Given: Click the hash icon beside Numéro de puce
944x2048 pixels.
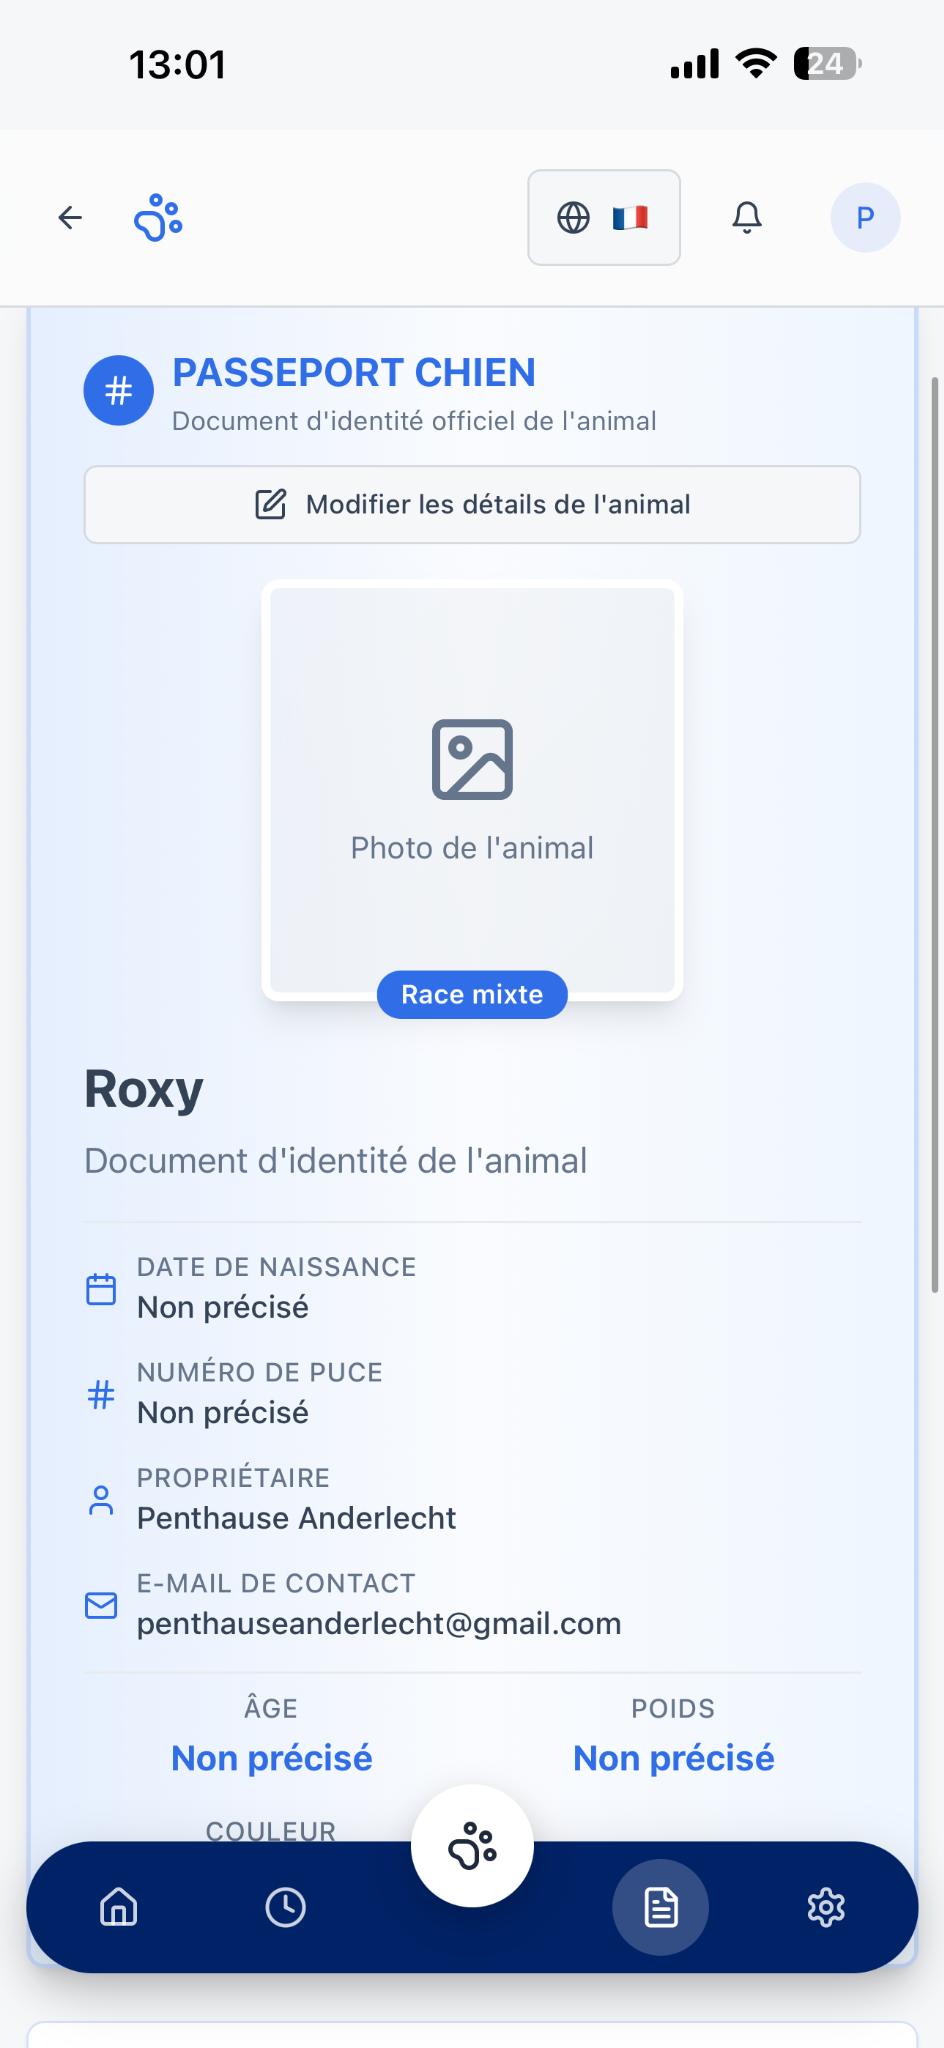Looking at the screenshot, I should tap(101, 1394).
